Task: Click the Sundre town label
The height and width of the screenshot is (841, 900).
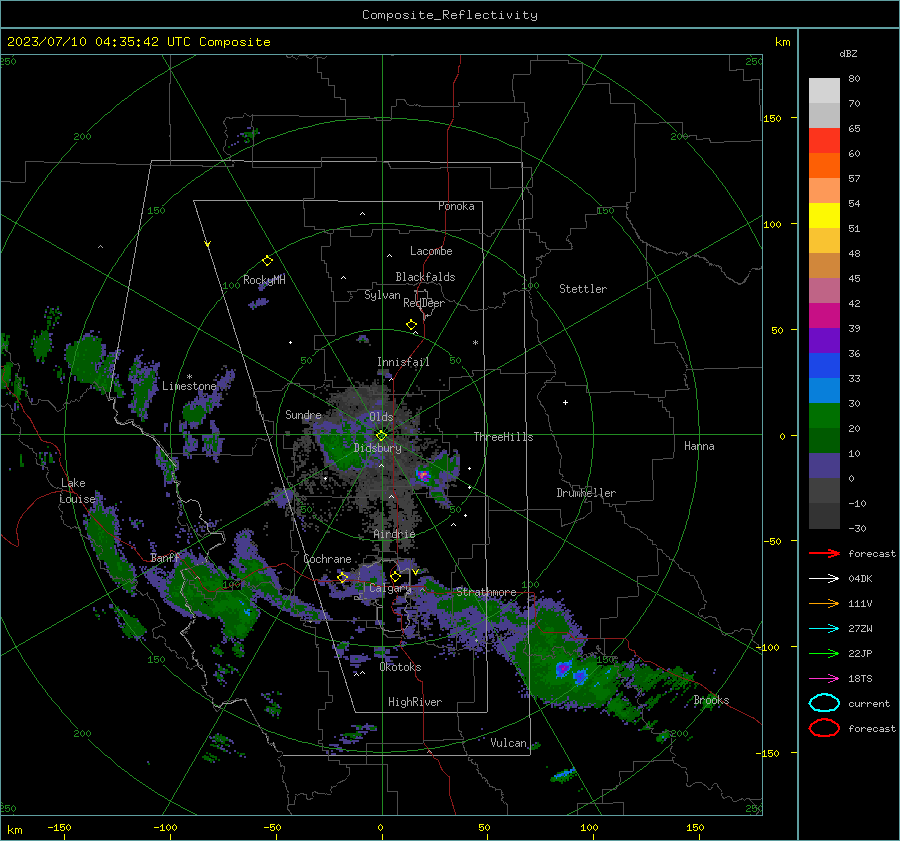Action: point(303,414)
